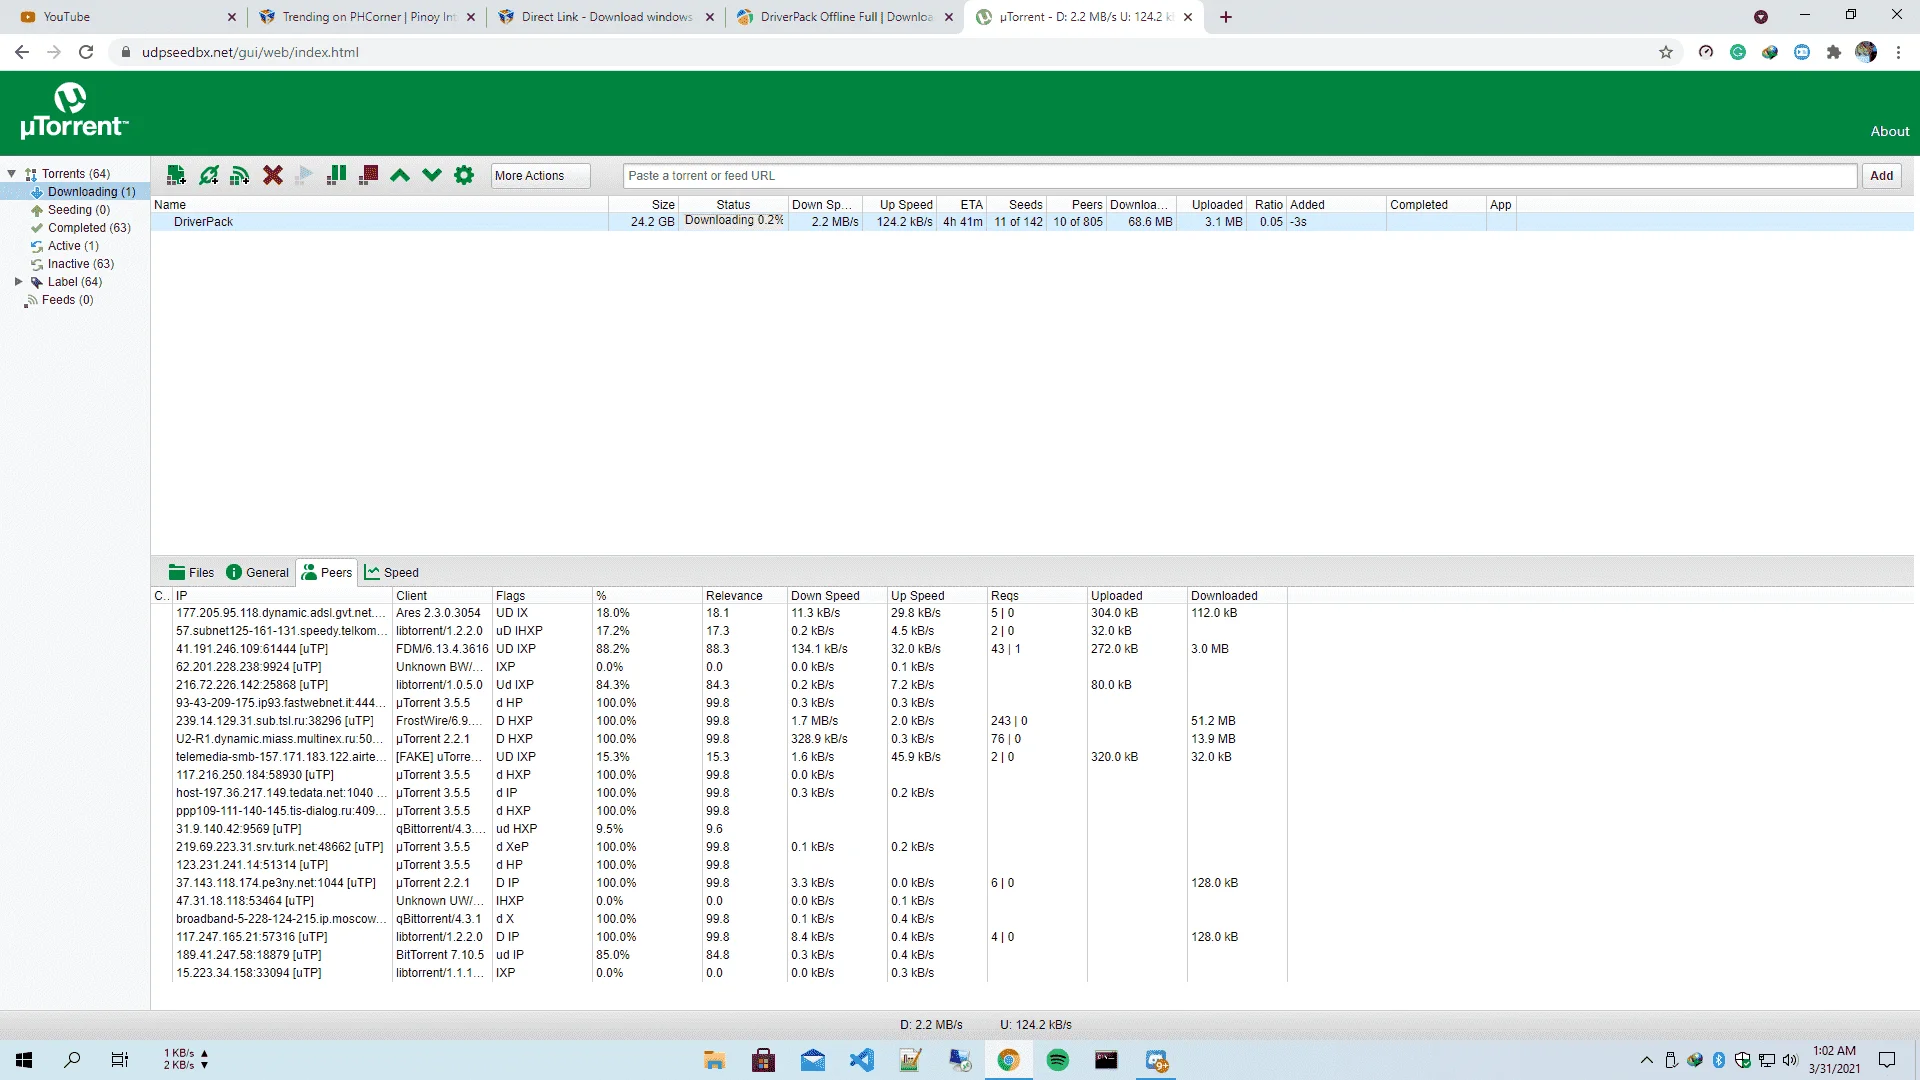This screenshot has width=1920, height=1080.
Task: Select Completed (63) filter
Action: (x=80, y=228)
